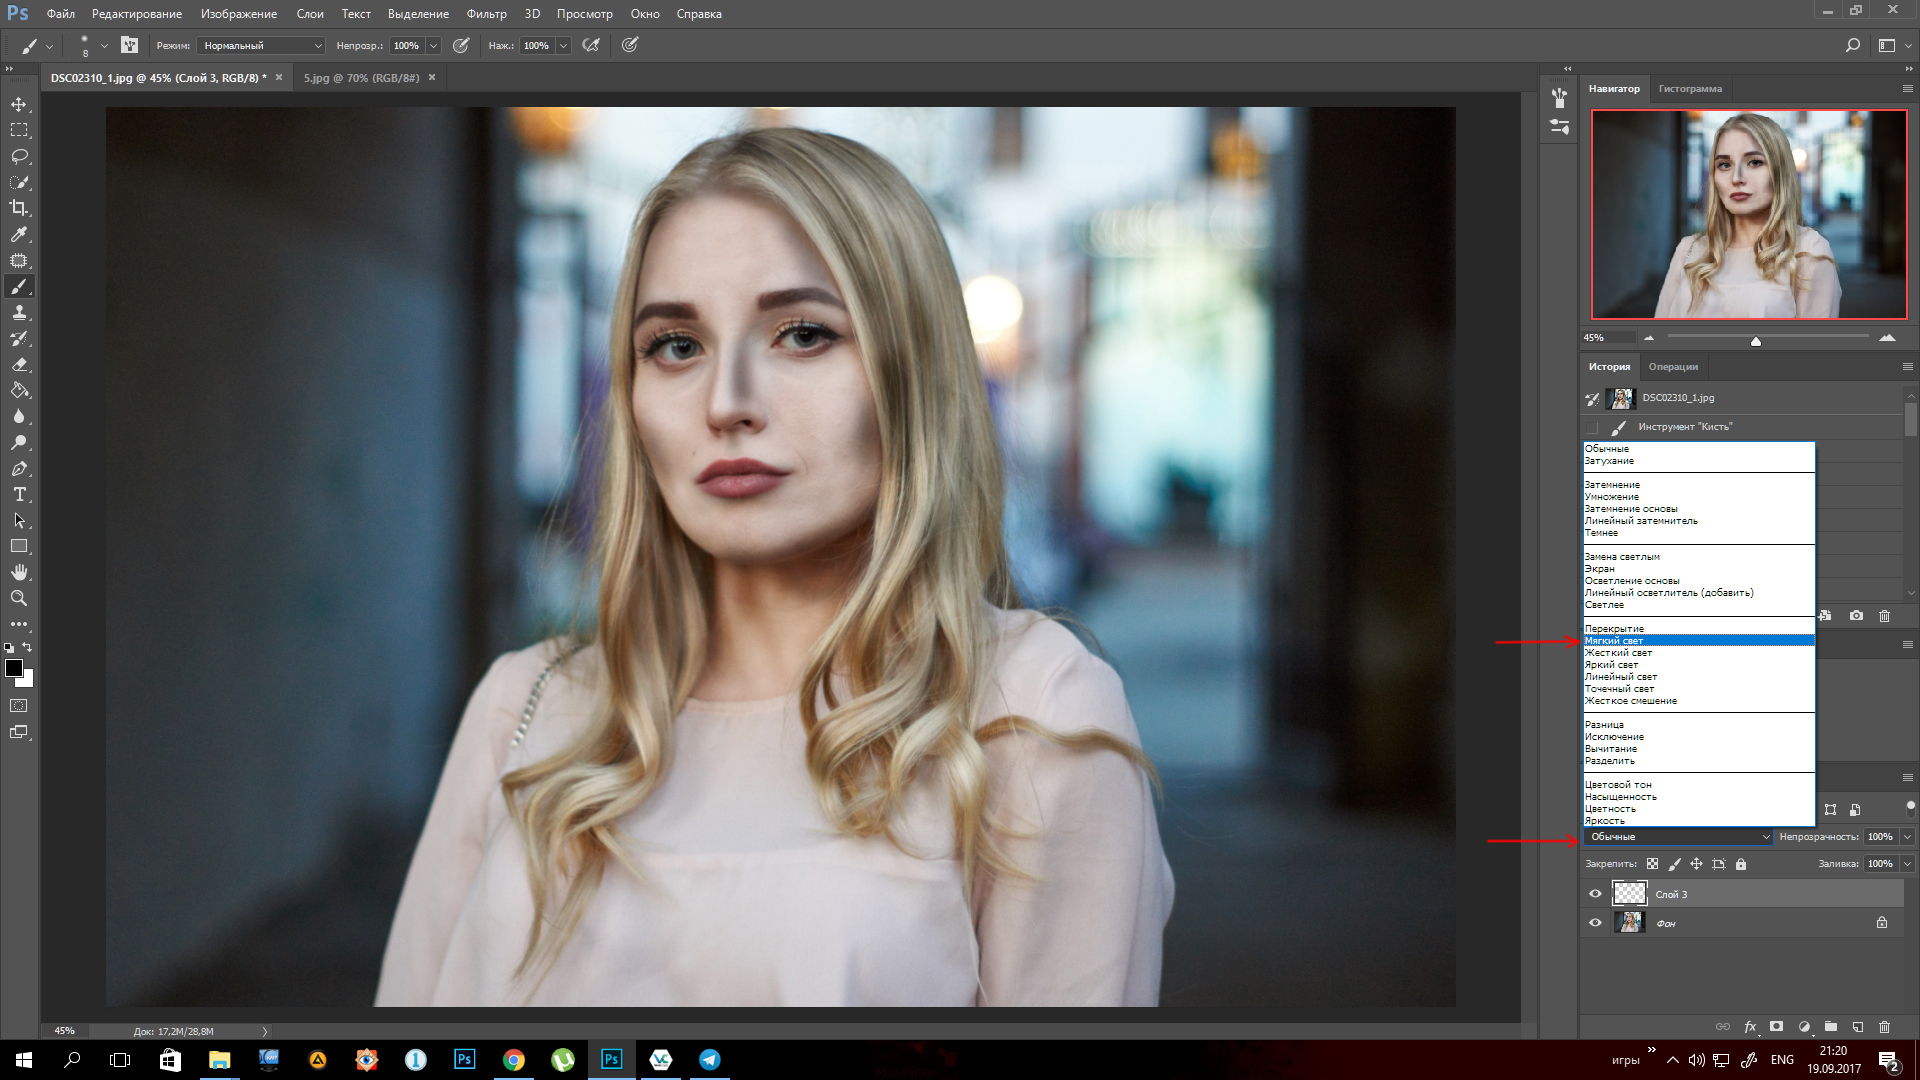This screenshot has height=1080, width=1920.
Task: Open the Фильтр menu
Action: click(x=486, y=14)
